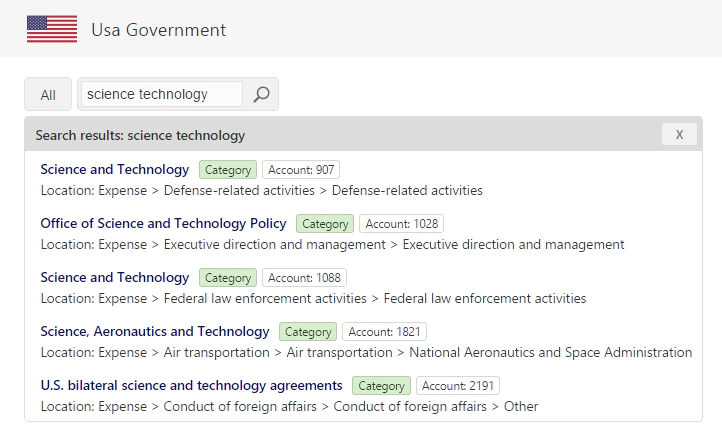Open Science, Aeronautics and Technology result
The height and width of the screenshot is (437, 722).
pyautogui.click(x=155, y=331)
